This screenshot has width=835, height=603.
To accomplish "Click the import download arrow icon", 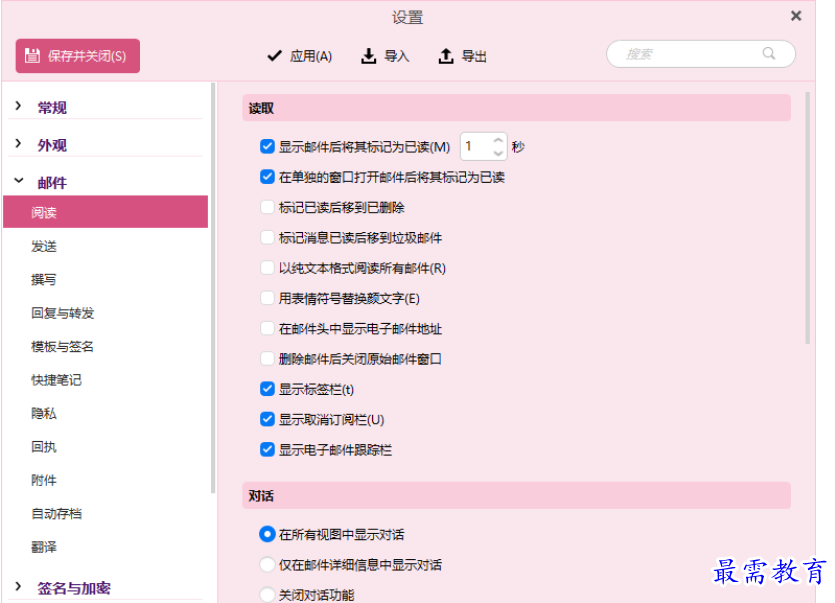I will tap(369, 55).
